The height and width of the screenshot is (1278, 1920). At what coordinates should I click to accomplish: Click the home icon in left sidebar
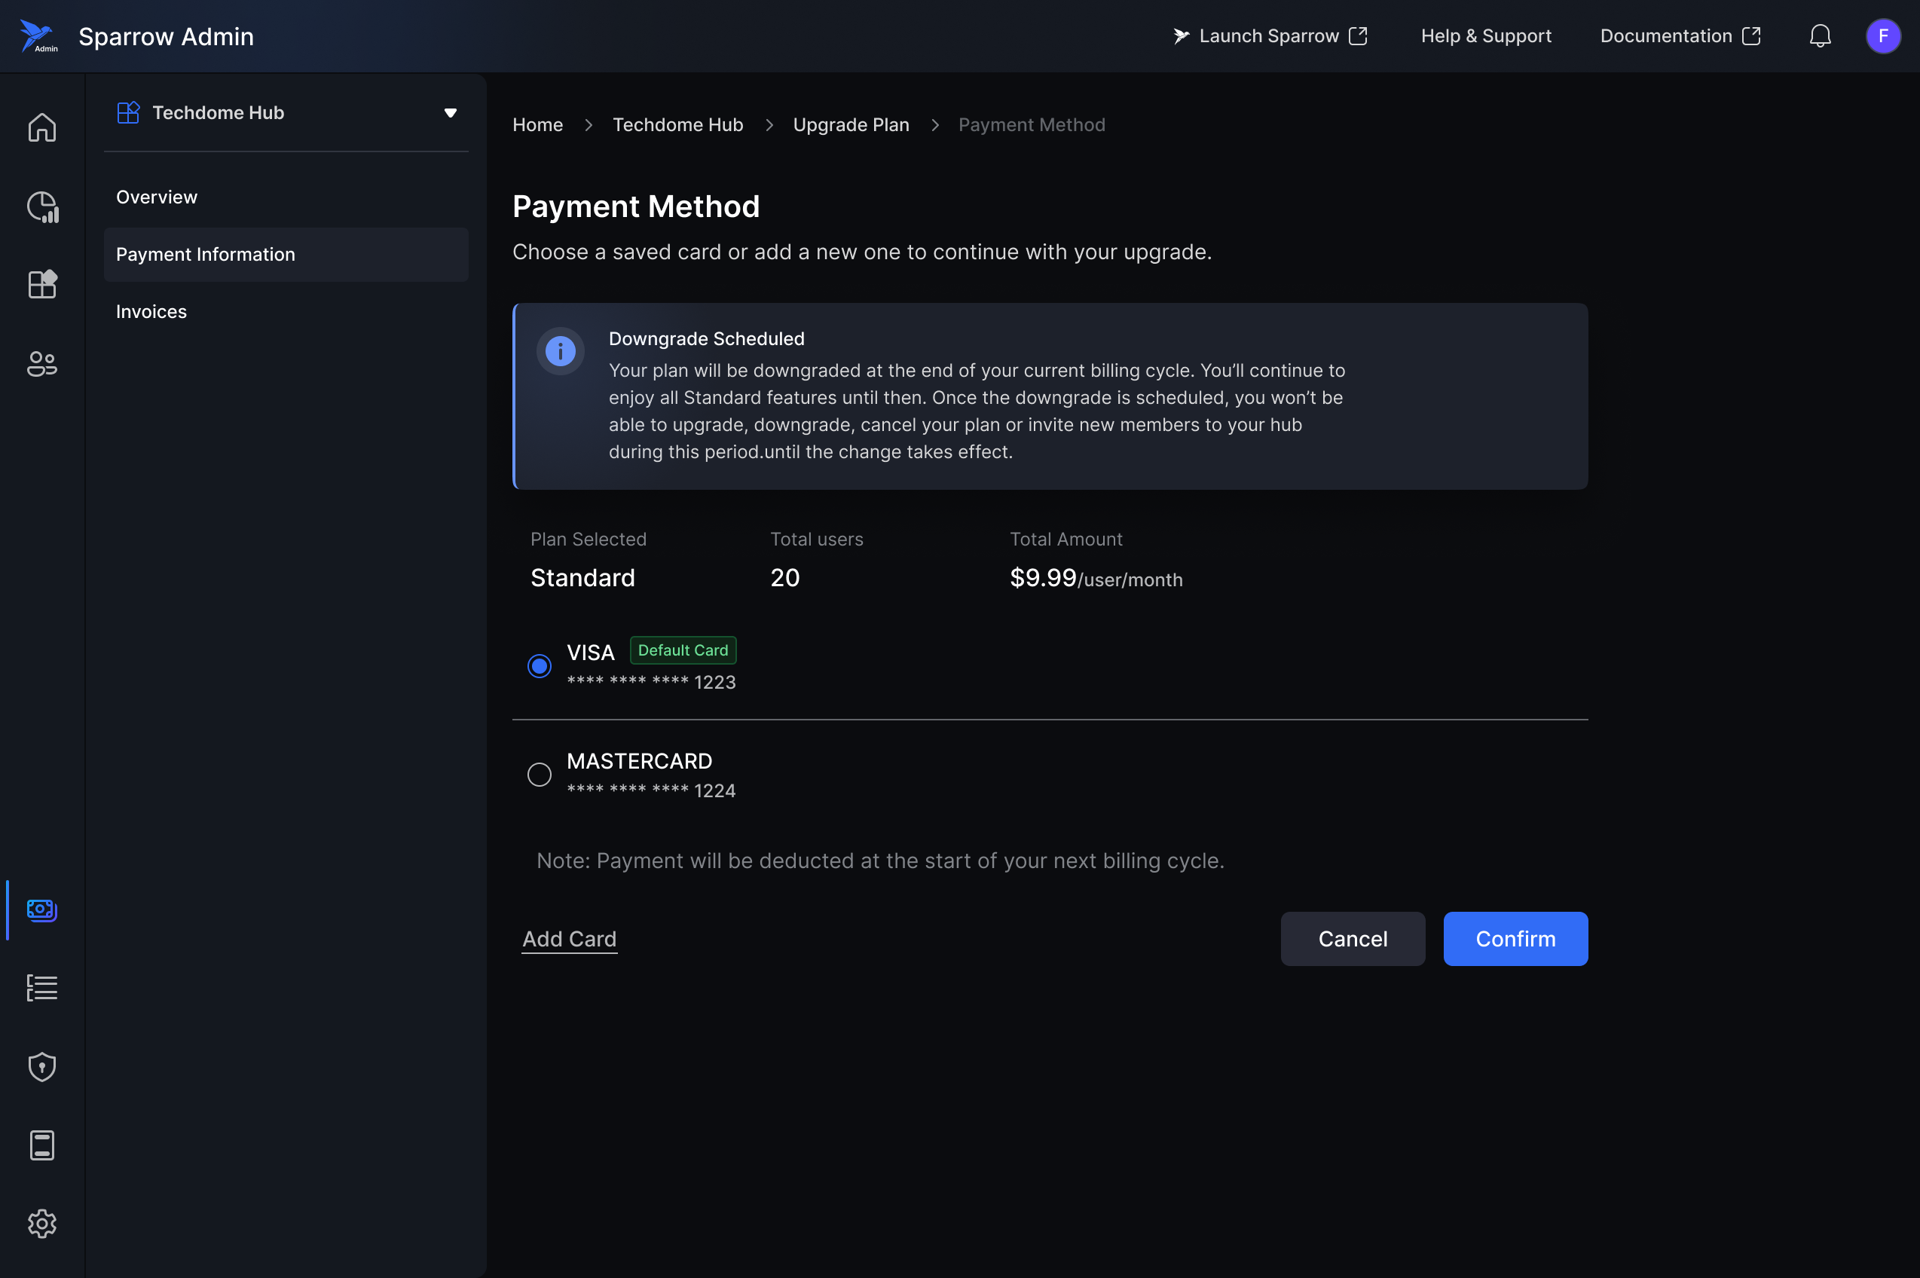click(42, 127)
